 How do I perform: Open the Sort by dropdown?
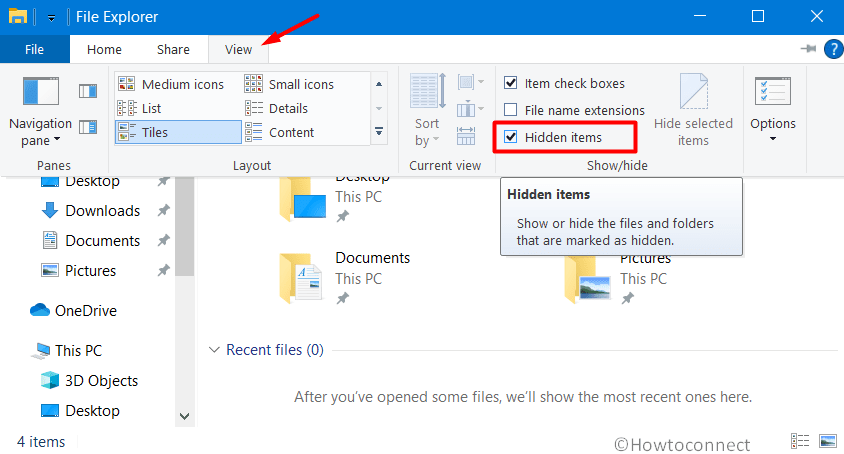coord(427,111)
